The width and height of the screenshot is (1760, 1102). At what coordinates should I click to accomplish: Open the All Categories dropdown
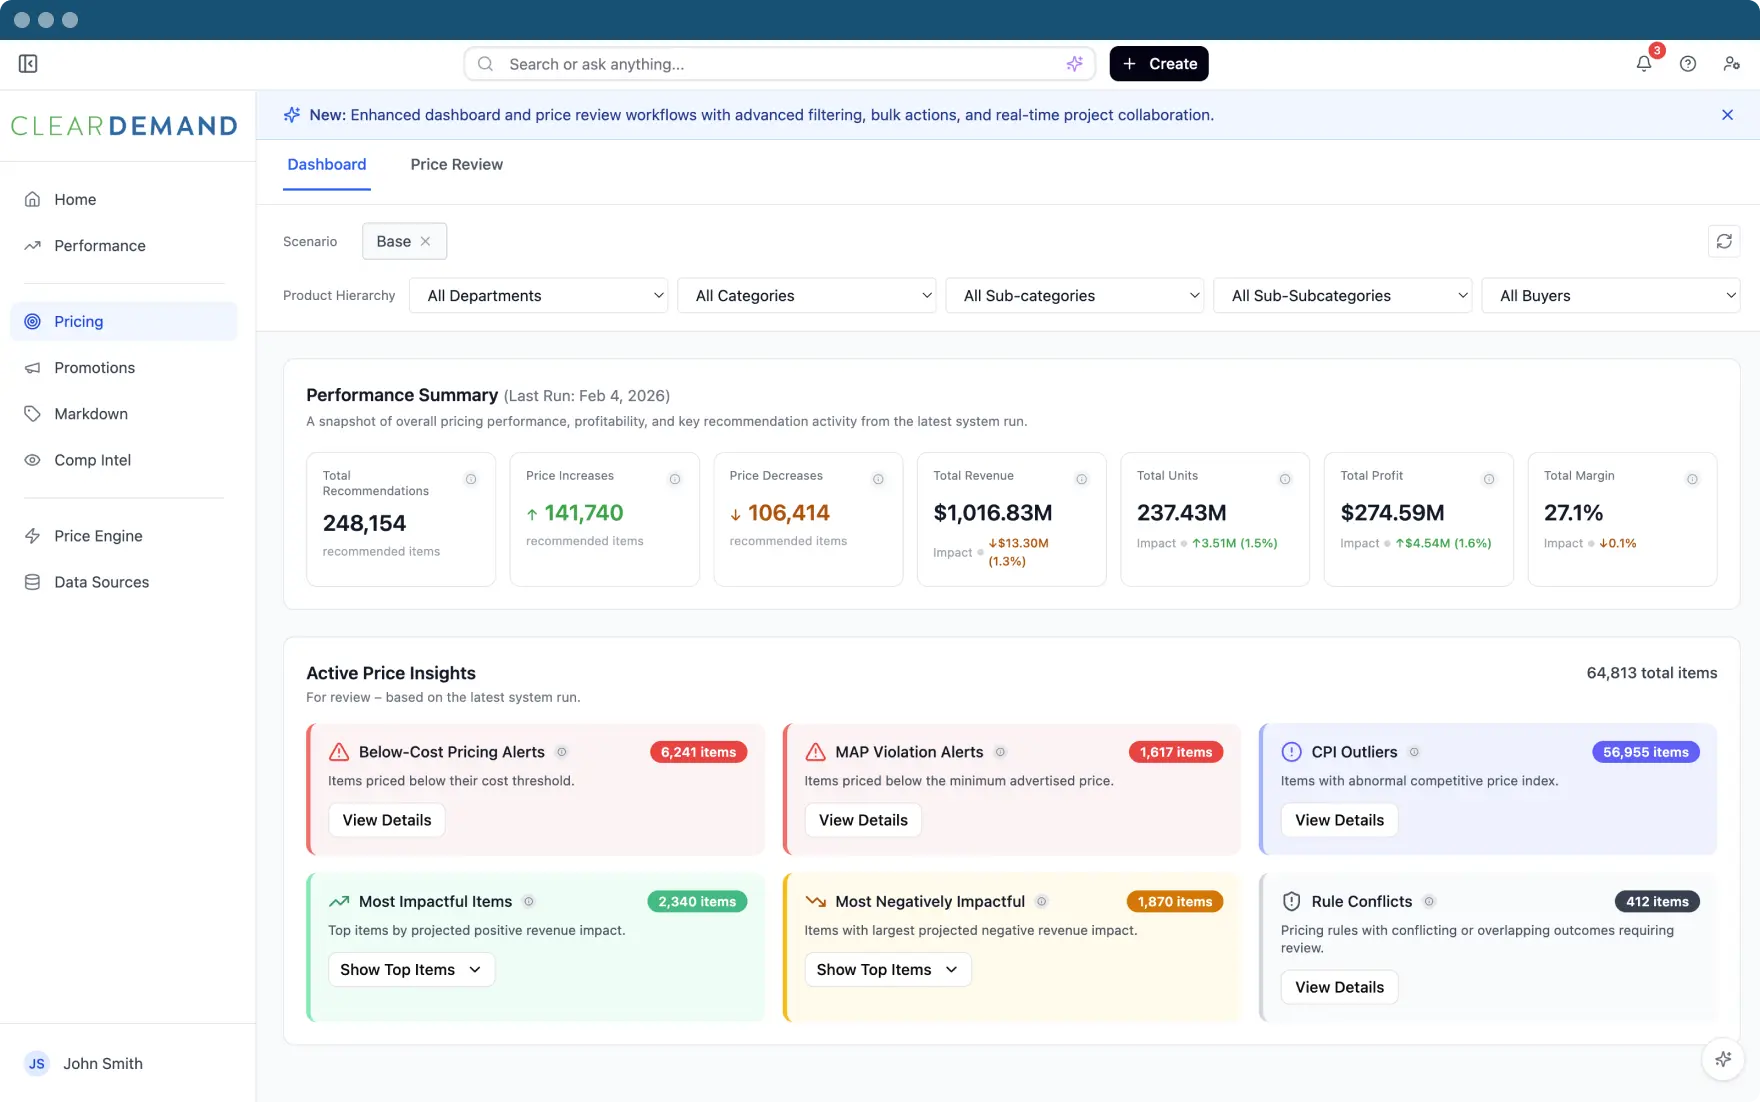(x=806, y=296)
